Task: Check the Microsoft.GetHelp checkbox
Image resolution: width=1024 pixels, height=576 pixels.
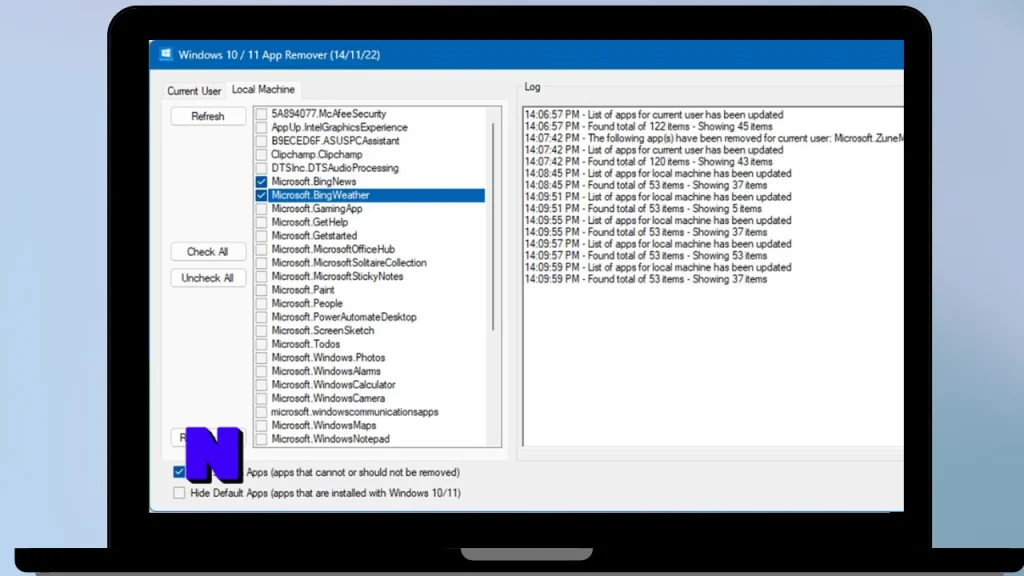Action: (x=261, y=222)
